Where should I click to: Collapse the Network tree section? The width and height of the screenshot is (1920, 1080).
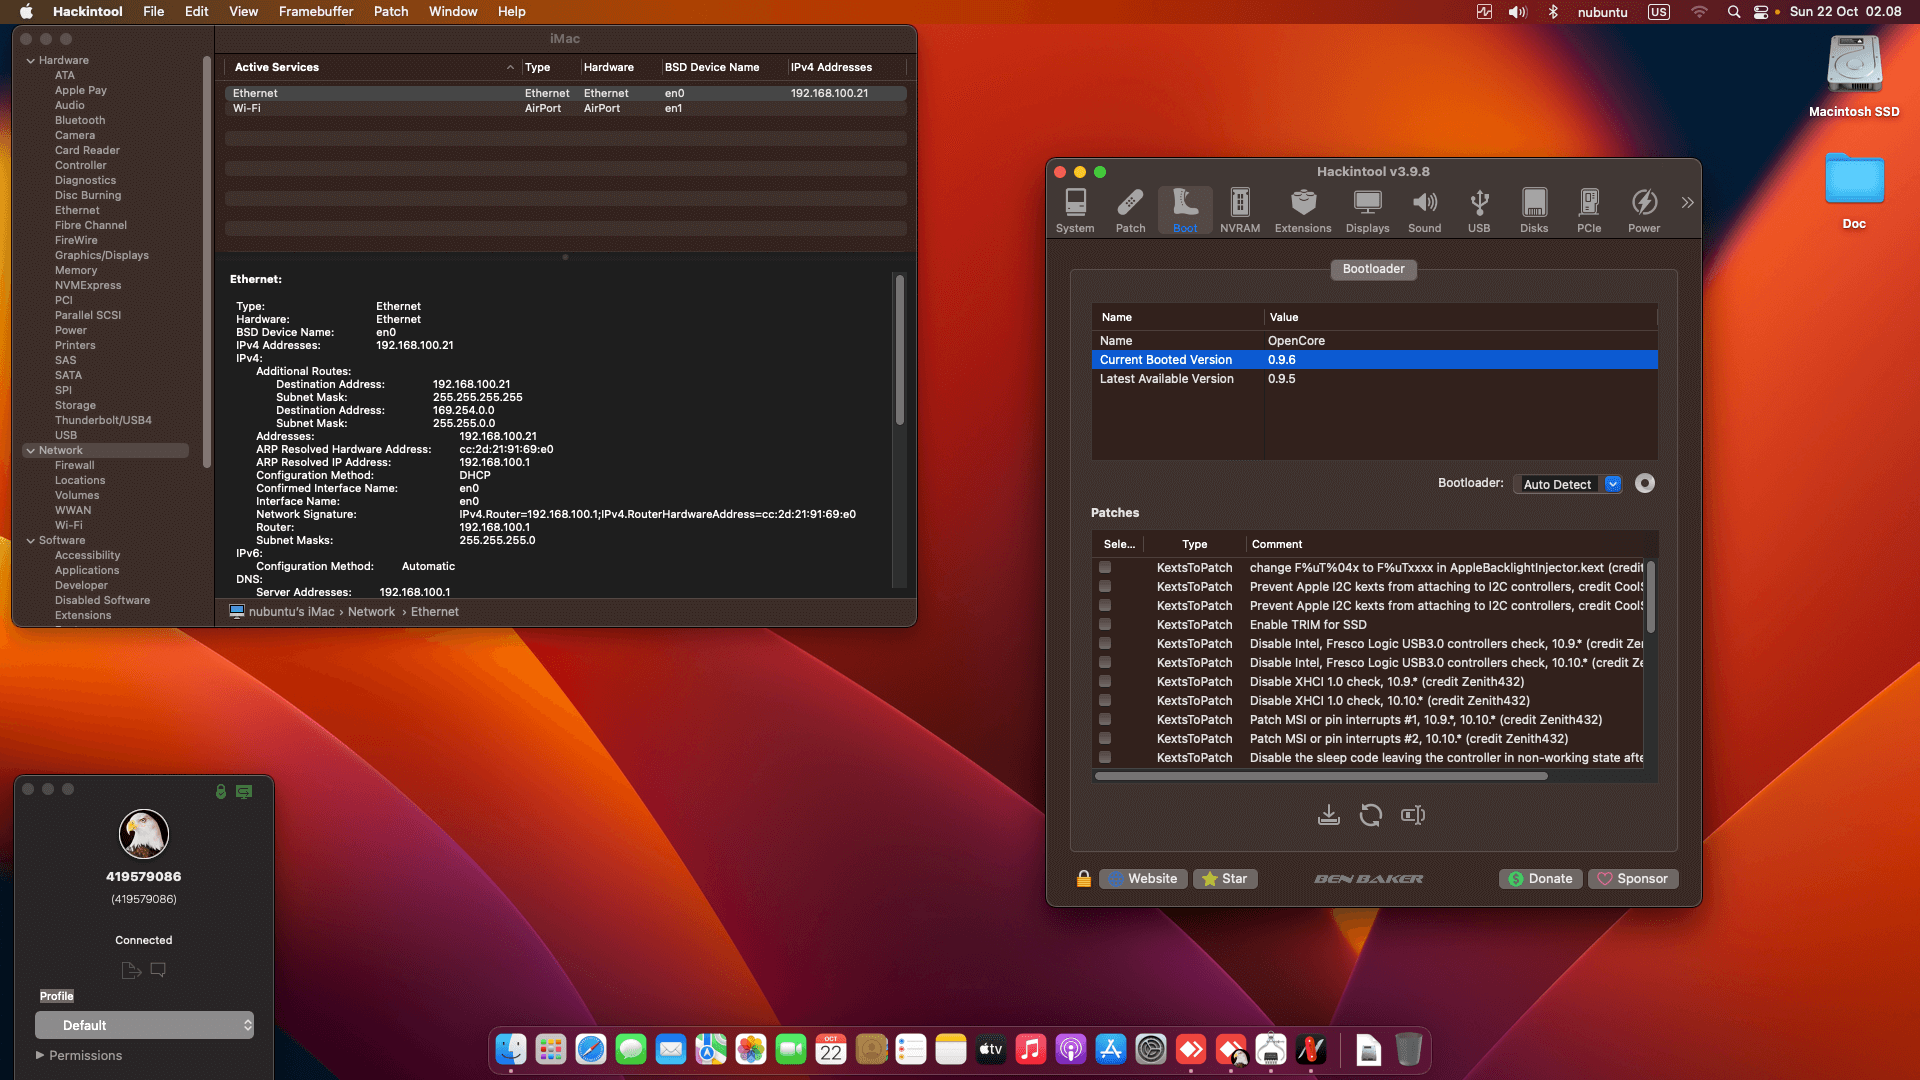click(x=30, y=450)
